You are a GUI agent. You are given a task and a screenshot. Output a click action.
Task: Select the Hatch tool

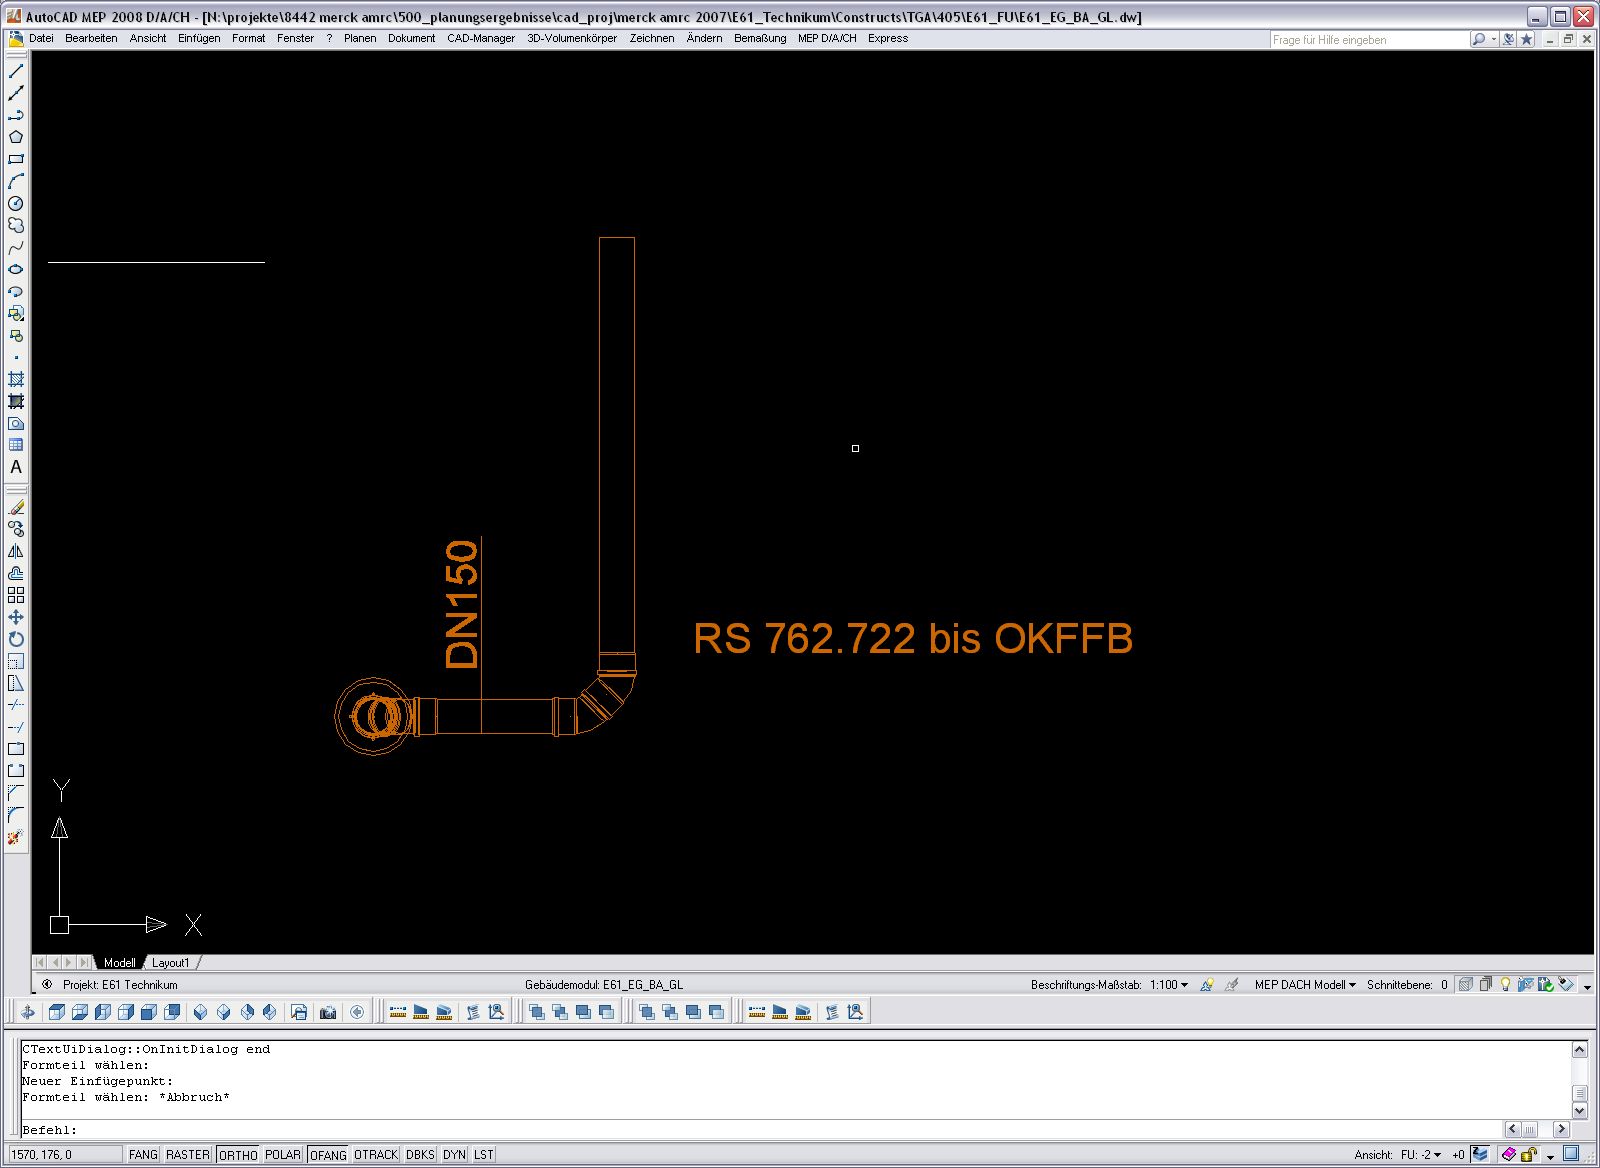coord(16,379)
